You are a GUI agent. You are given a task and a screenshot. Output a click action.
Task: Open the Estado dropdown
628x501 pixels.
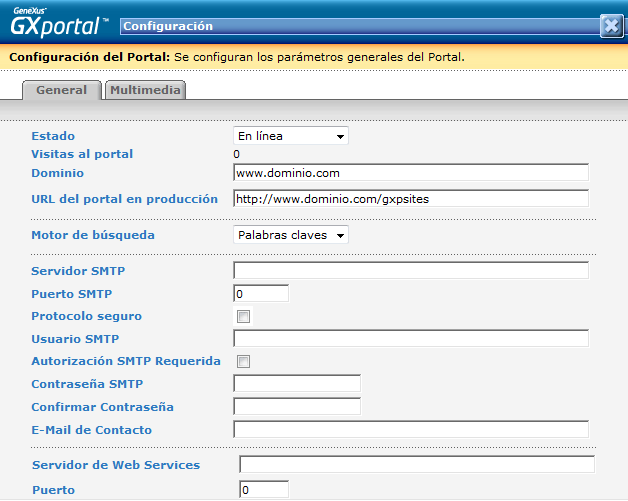tap(290, 136)
